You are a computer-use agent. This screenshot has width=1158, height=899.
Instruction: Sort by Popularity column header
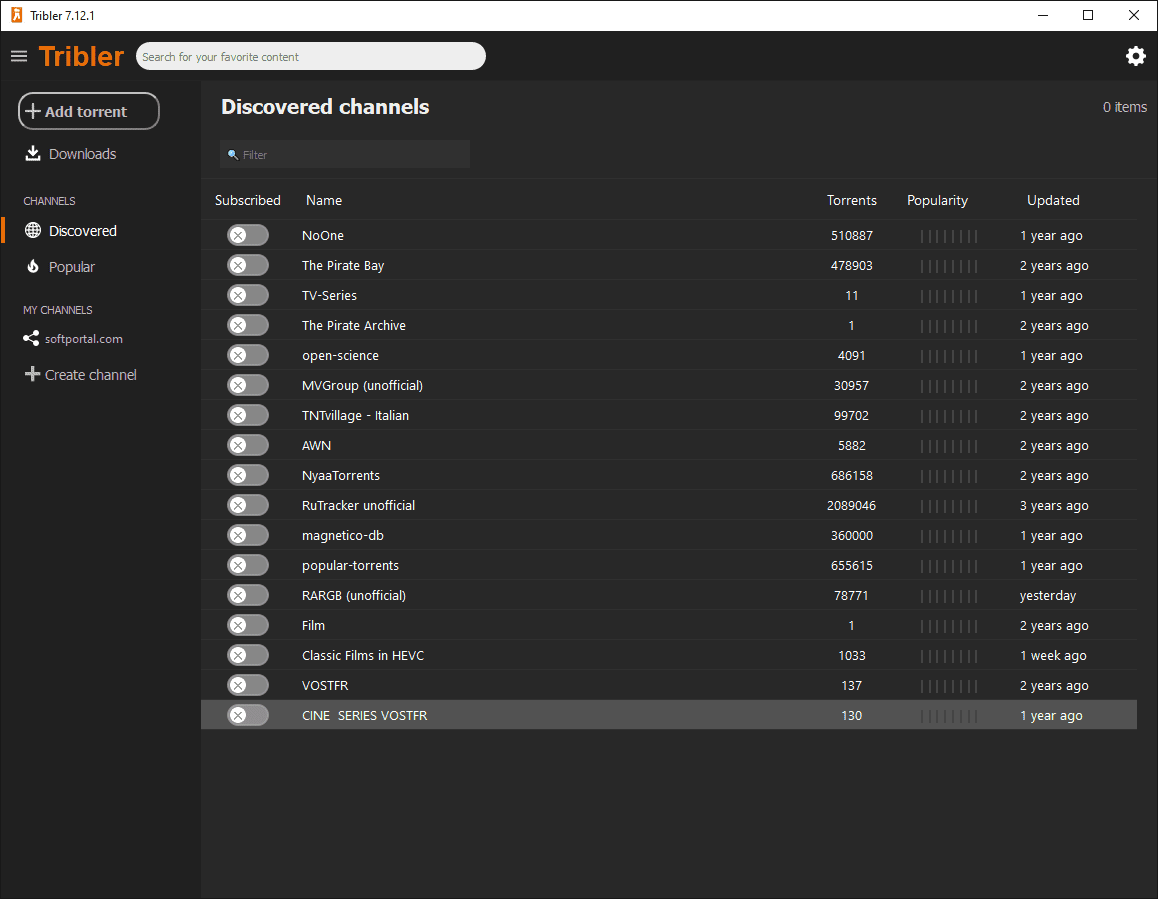coord(937,200)
